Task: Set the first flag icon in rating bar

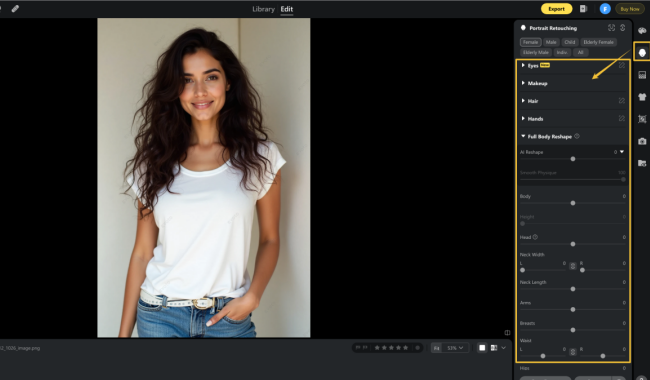Action: pyautogui.click(x=358, y=348)
